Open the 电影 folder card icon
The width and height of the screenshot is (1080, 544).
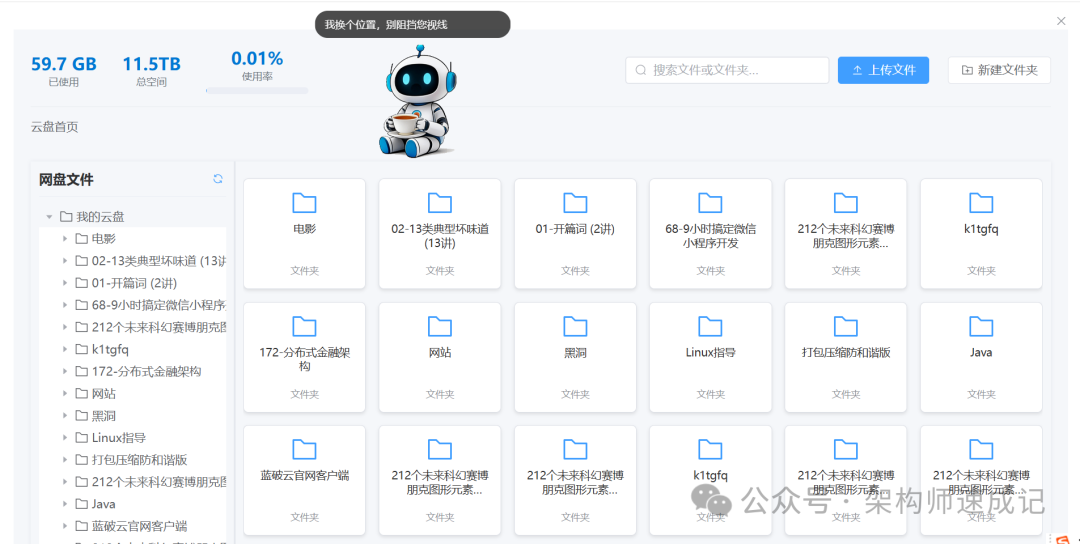pyautogui.click(x=304, y=203)
